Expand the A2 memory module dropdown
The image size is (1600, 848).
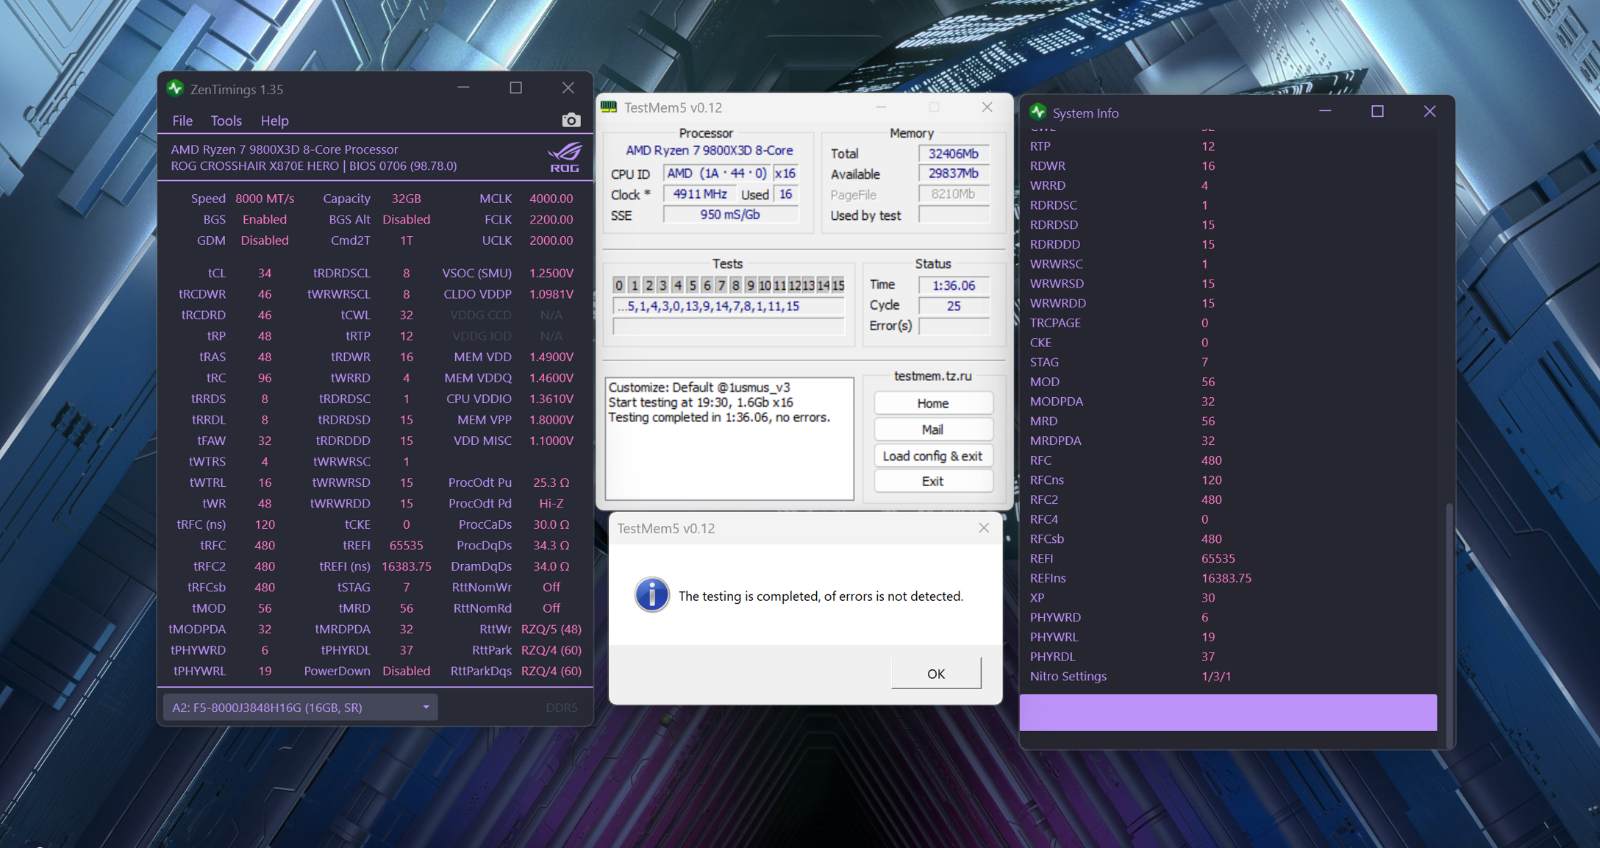click(300, 707)
